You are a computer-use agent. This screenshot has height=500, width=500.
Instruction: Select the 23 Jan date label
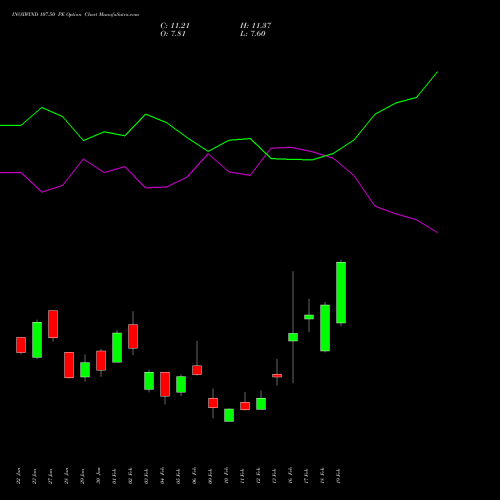click(x=34, y=476)
